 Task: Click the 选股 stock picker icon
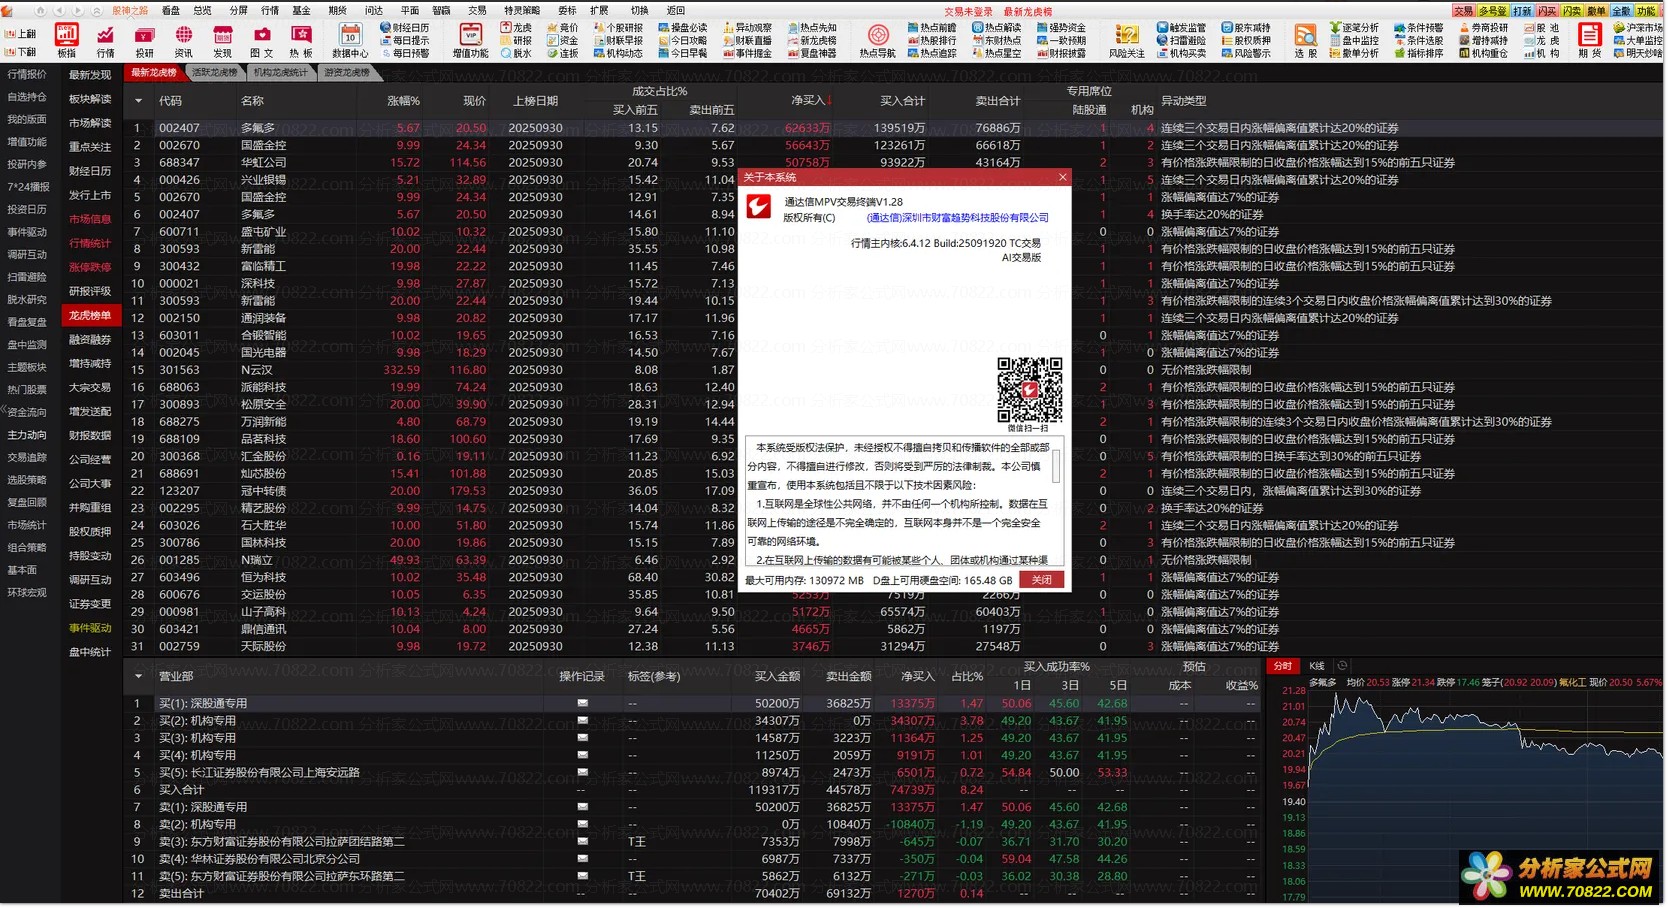point(1305,40)
